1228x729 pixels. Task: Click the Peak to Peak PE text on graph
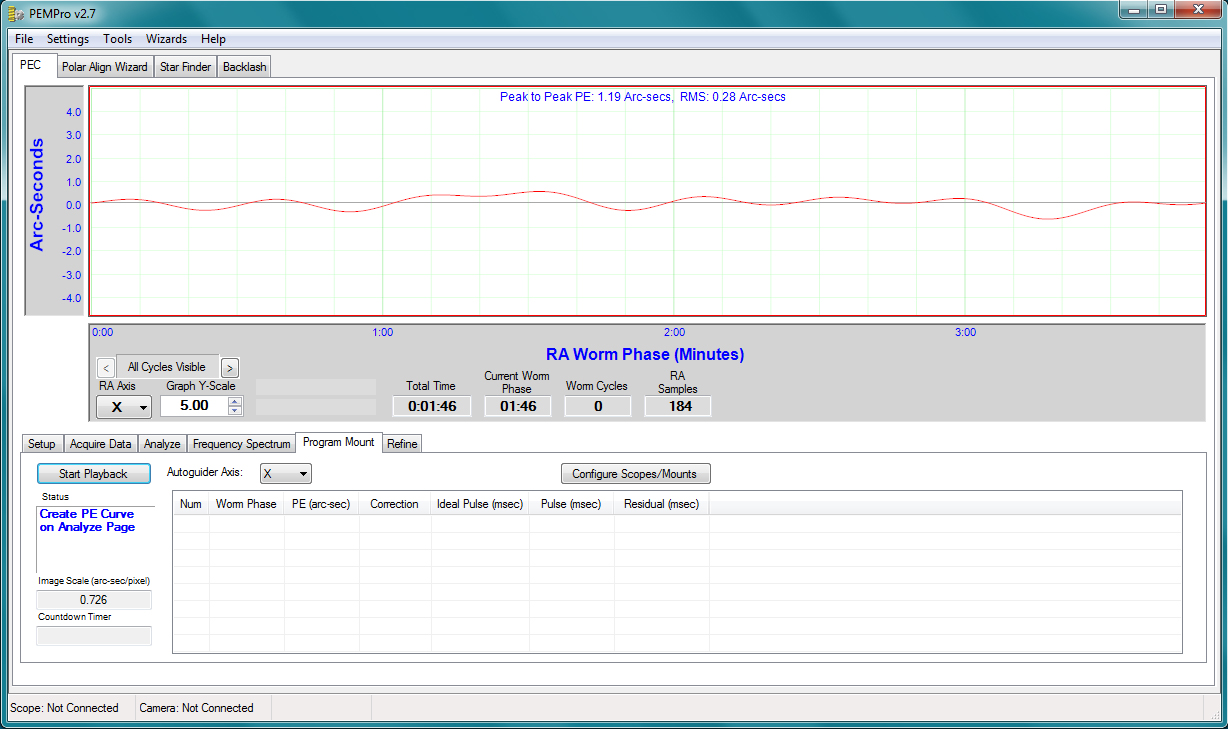[643, 97]
